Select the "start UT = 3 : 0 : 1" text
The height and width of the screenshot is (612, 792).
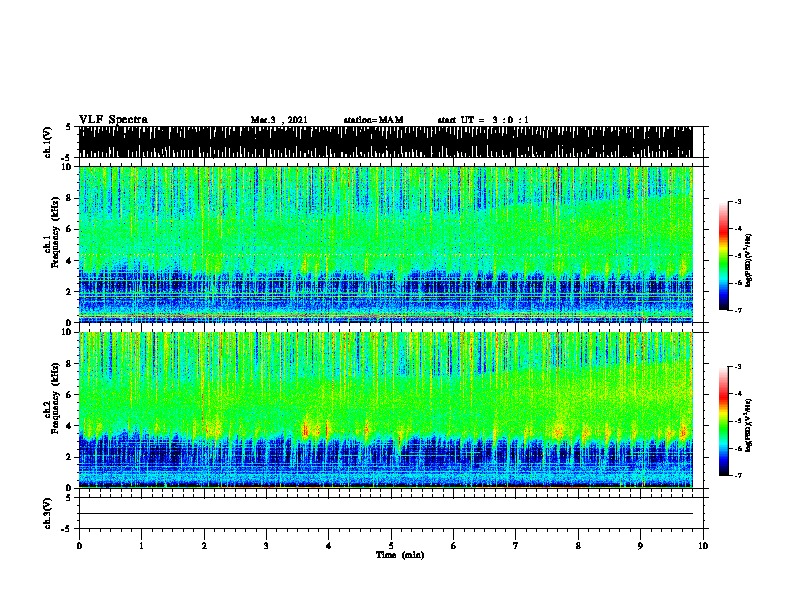(483, 120)
